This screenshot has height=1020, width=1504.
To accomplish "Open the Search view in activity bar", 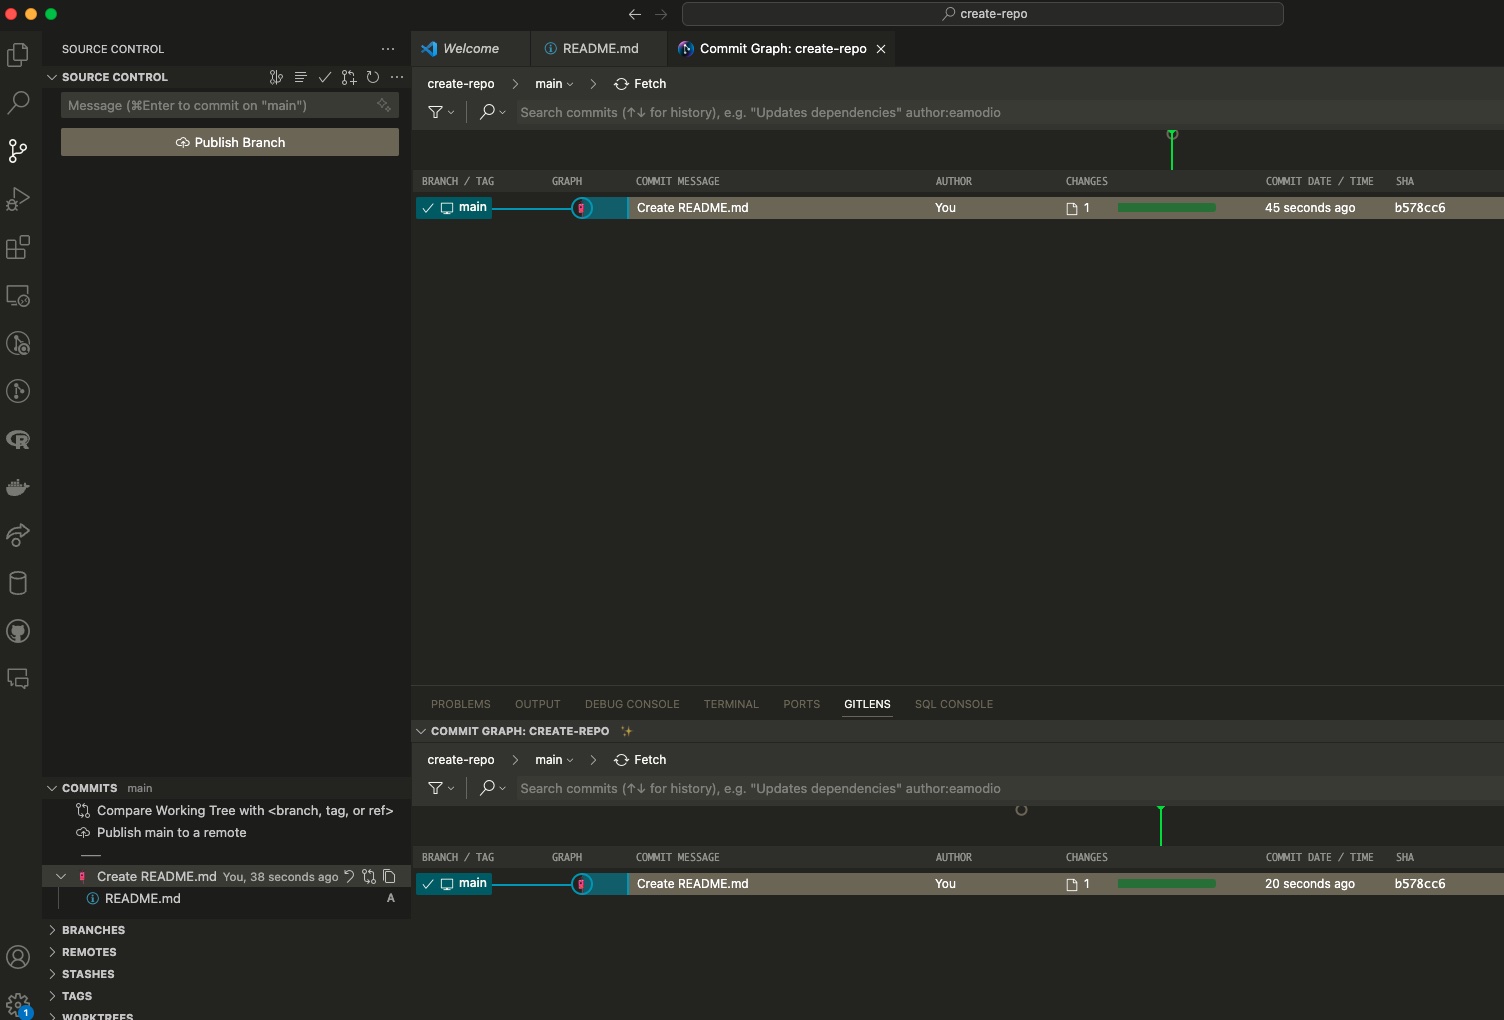I will click(x=18, y=103).
